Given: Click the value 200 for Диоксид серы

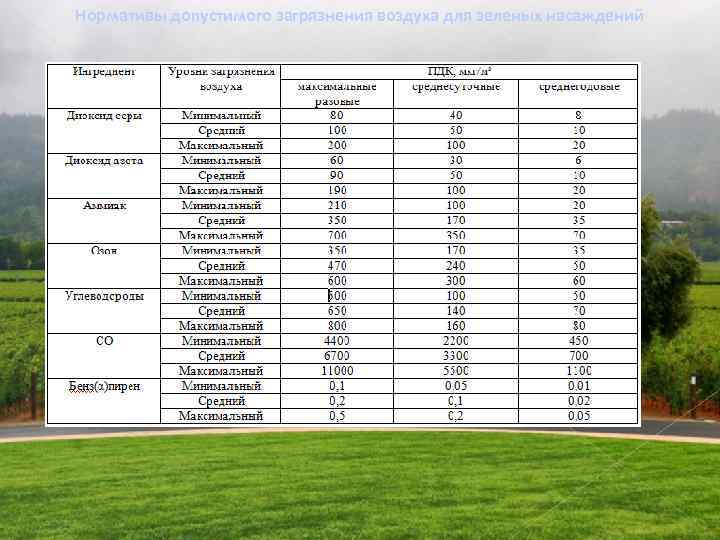Looking at the screenshot, I should point(337,146).
